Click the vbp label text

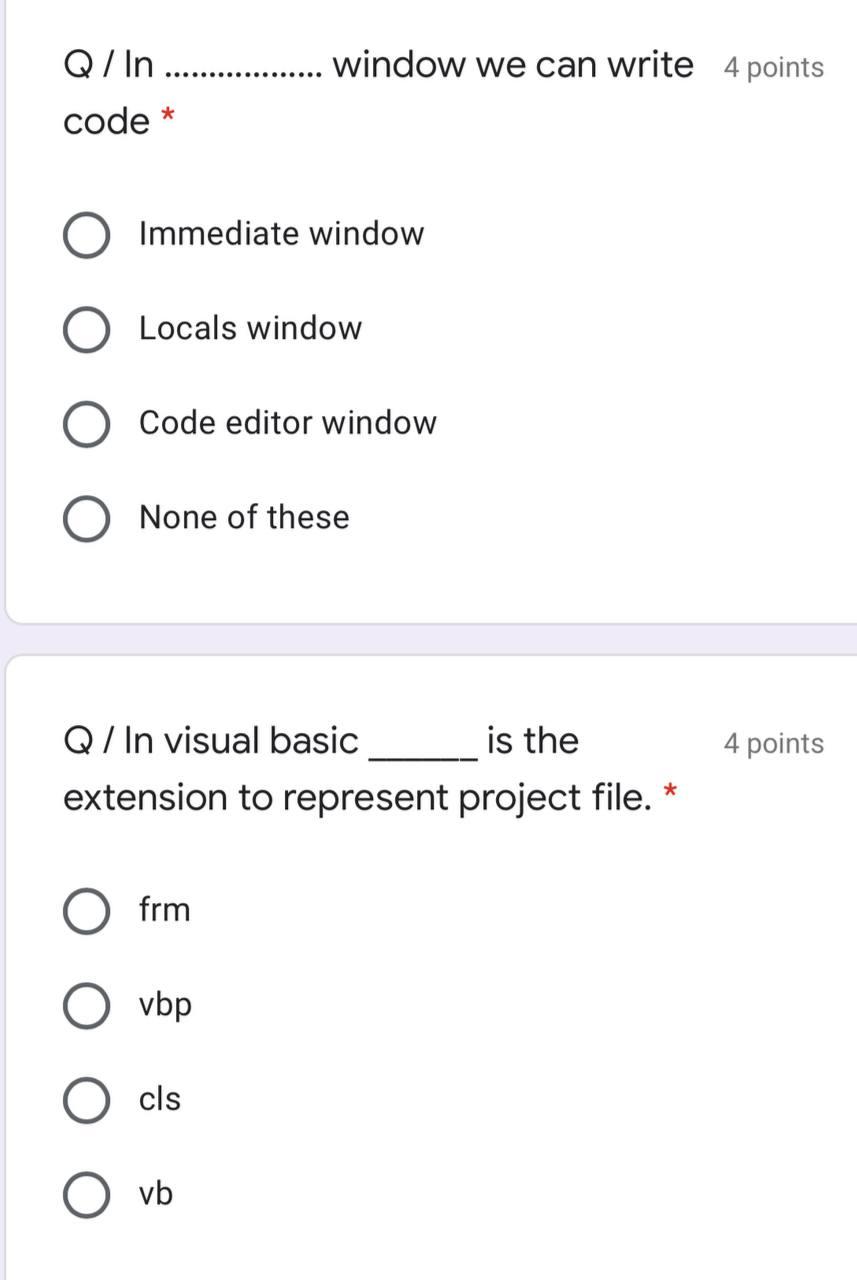tap(166, 1005)
